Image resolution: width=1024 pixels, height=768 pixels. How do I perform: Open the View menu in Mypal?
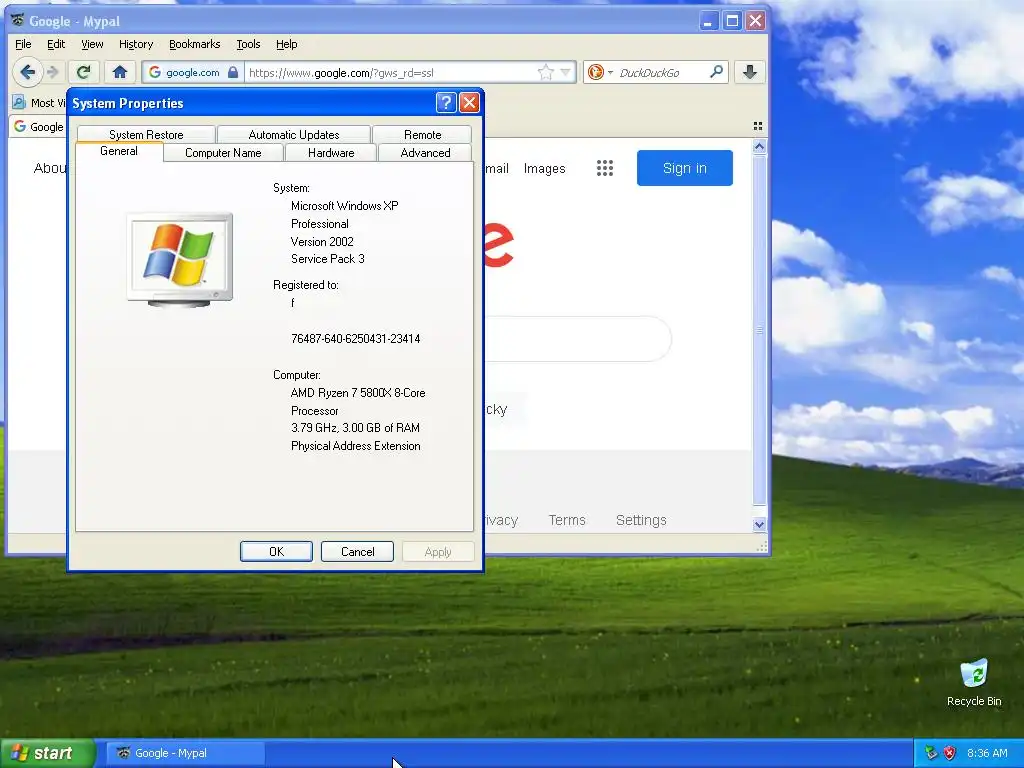(x=92, y=44)
